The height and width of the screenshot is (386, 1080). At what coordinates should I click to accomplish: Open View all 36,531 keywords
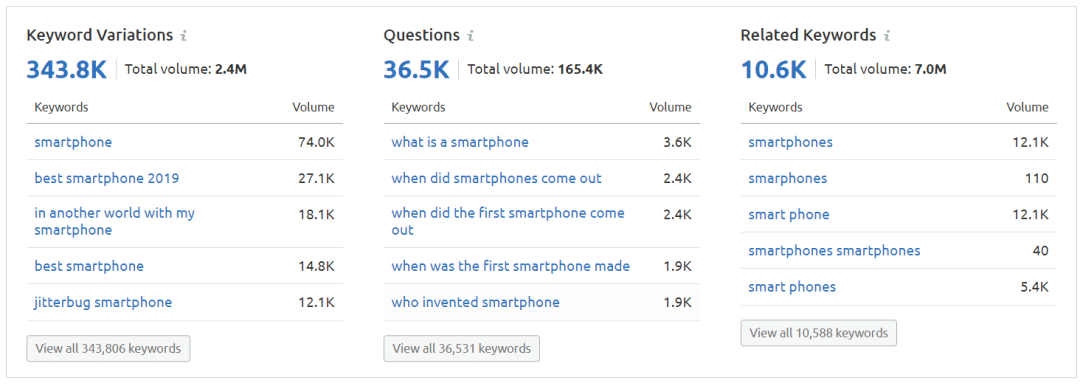(x=461, y=349)
